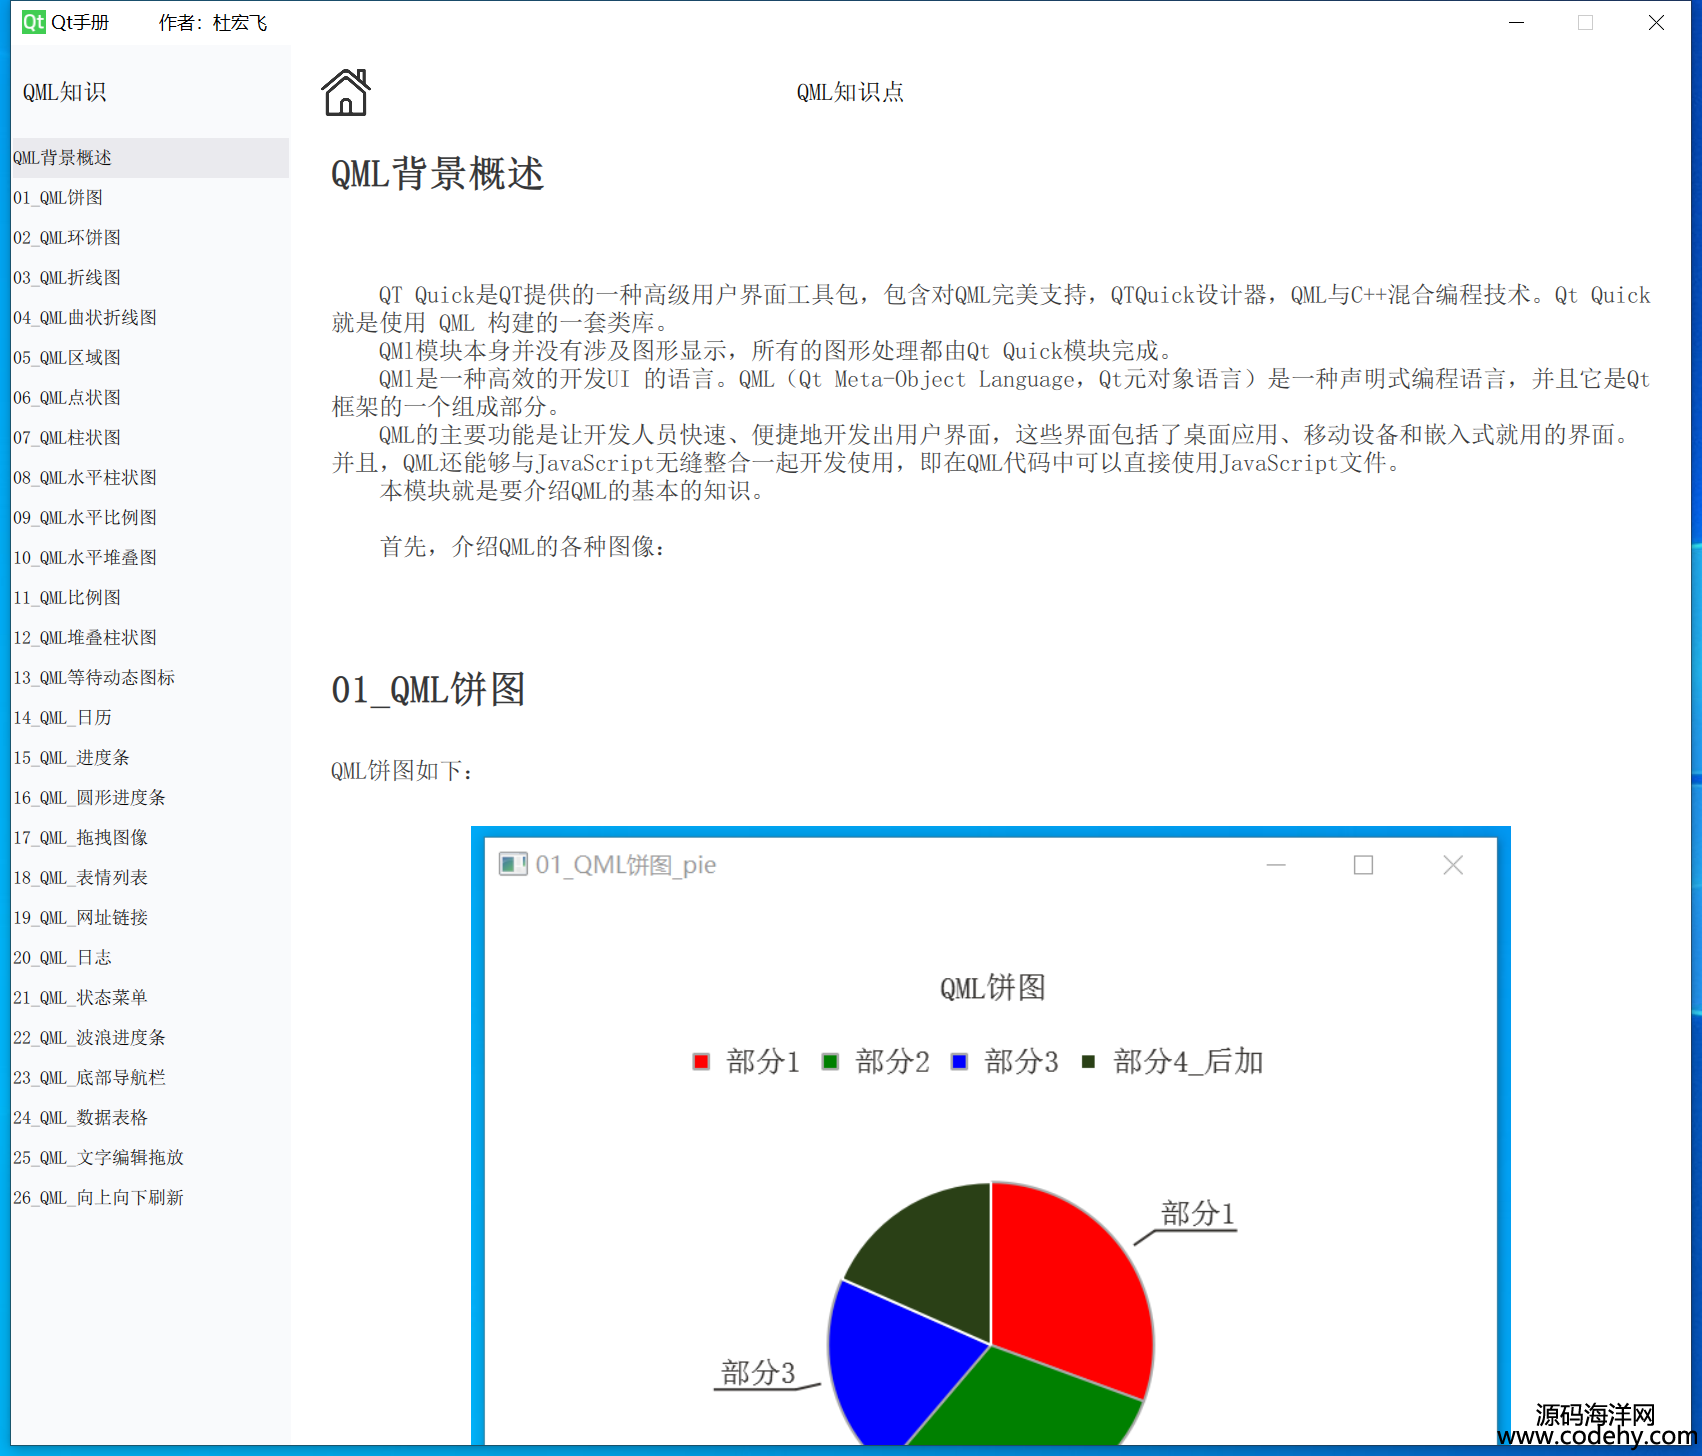Select the 13_QML等待动态图标 entry
This screenshot has height=1456, width=1702.
coord(150,678)
